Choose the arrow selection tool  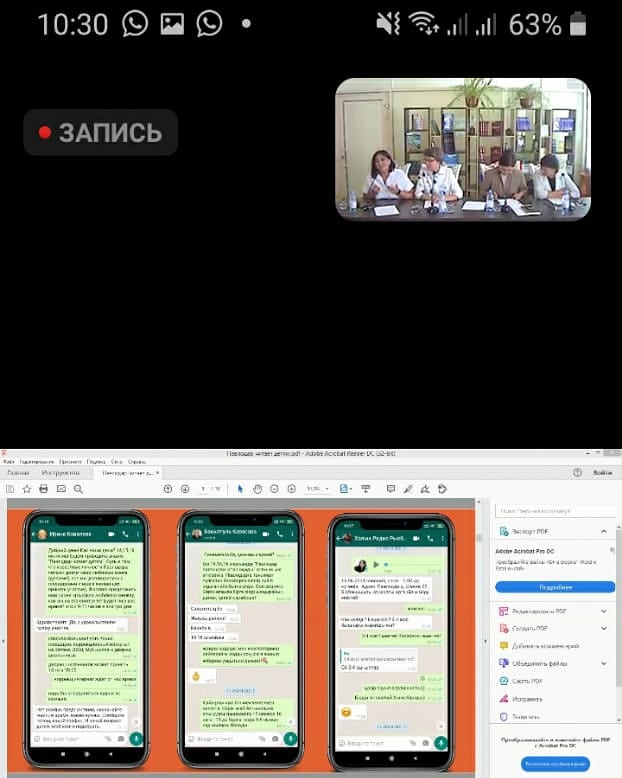click(240, 489)
